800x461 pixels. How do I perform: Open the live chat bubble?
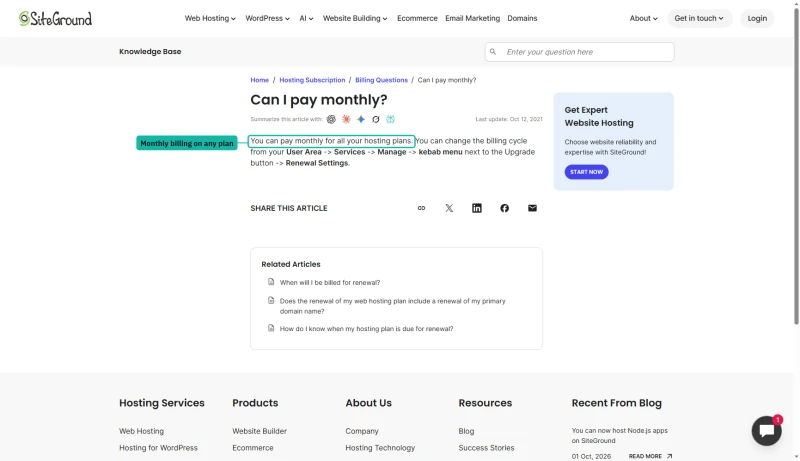click(x=766, y=431)
